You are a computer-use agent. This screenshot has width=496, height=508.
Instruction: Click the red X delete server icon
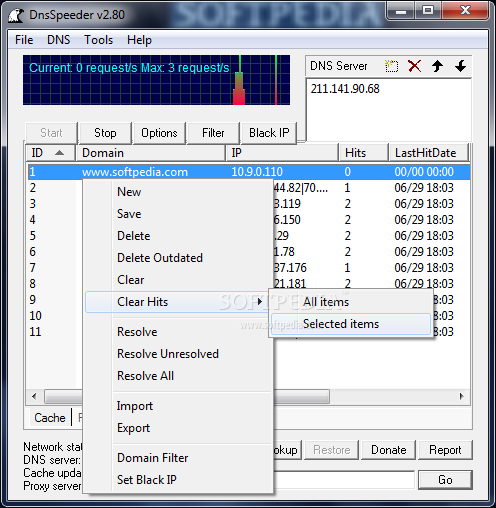click(414, 66)
